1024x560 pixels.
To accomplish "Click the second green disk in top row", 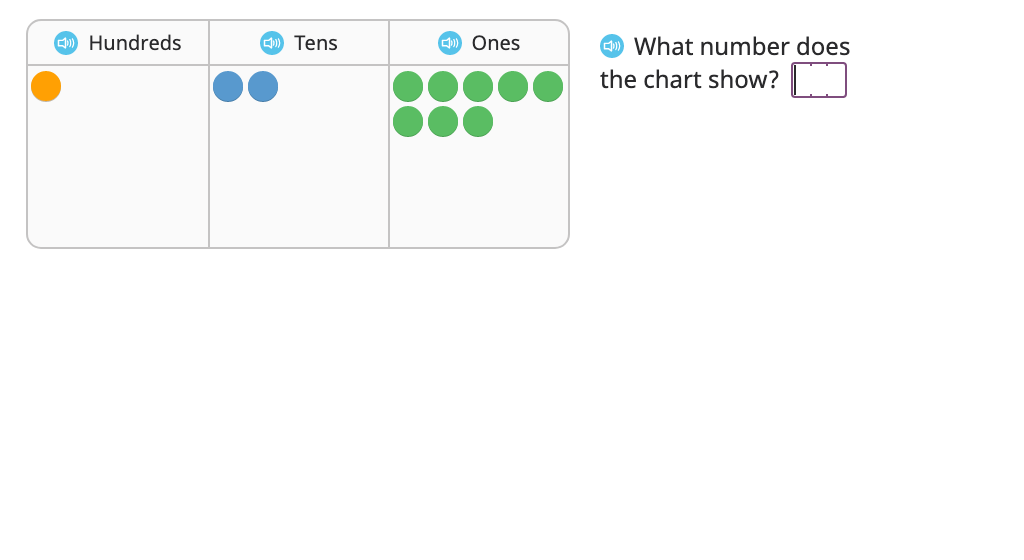I will pos(443,87).
